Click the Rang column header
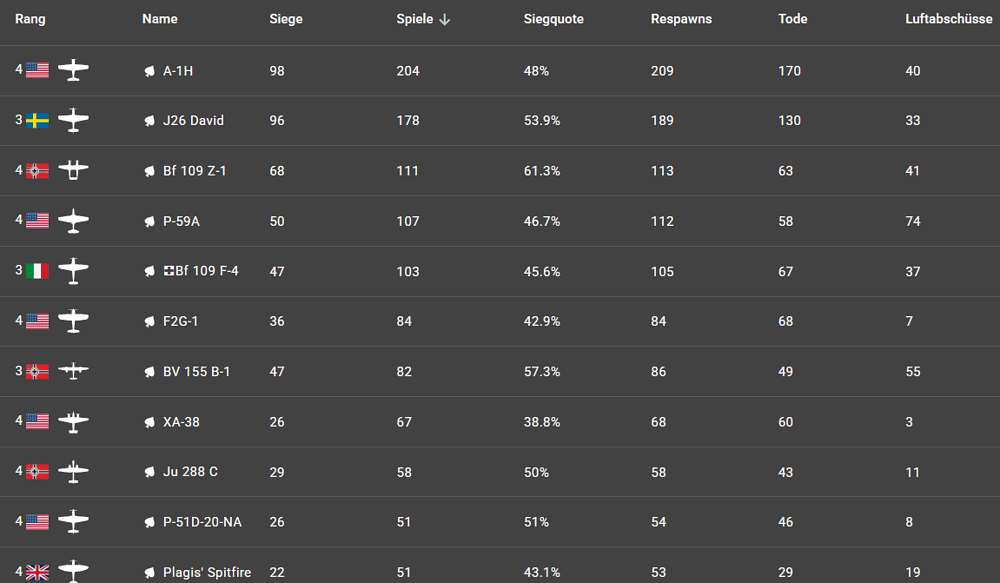The width and height of the screenshot is (1000, 583). (30, 19)
